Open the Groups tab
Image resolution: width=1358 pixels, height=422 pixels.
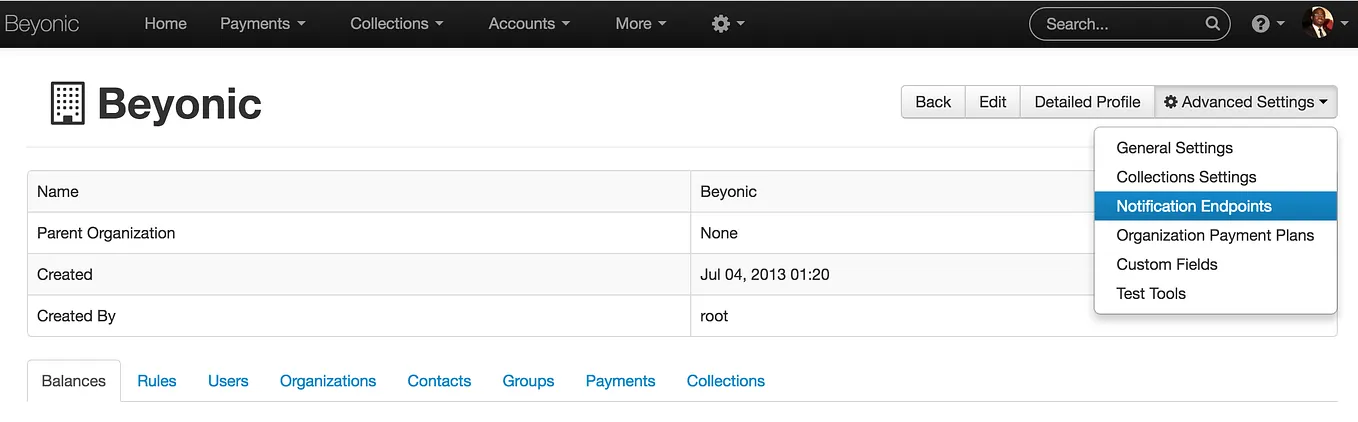pos(528,381)
